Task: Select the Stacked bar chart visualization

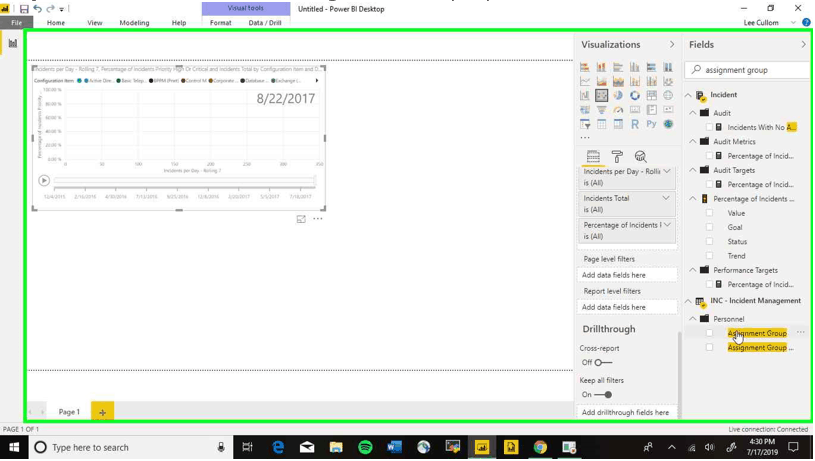Action: [x=585, y=67]
